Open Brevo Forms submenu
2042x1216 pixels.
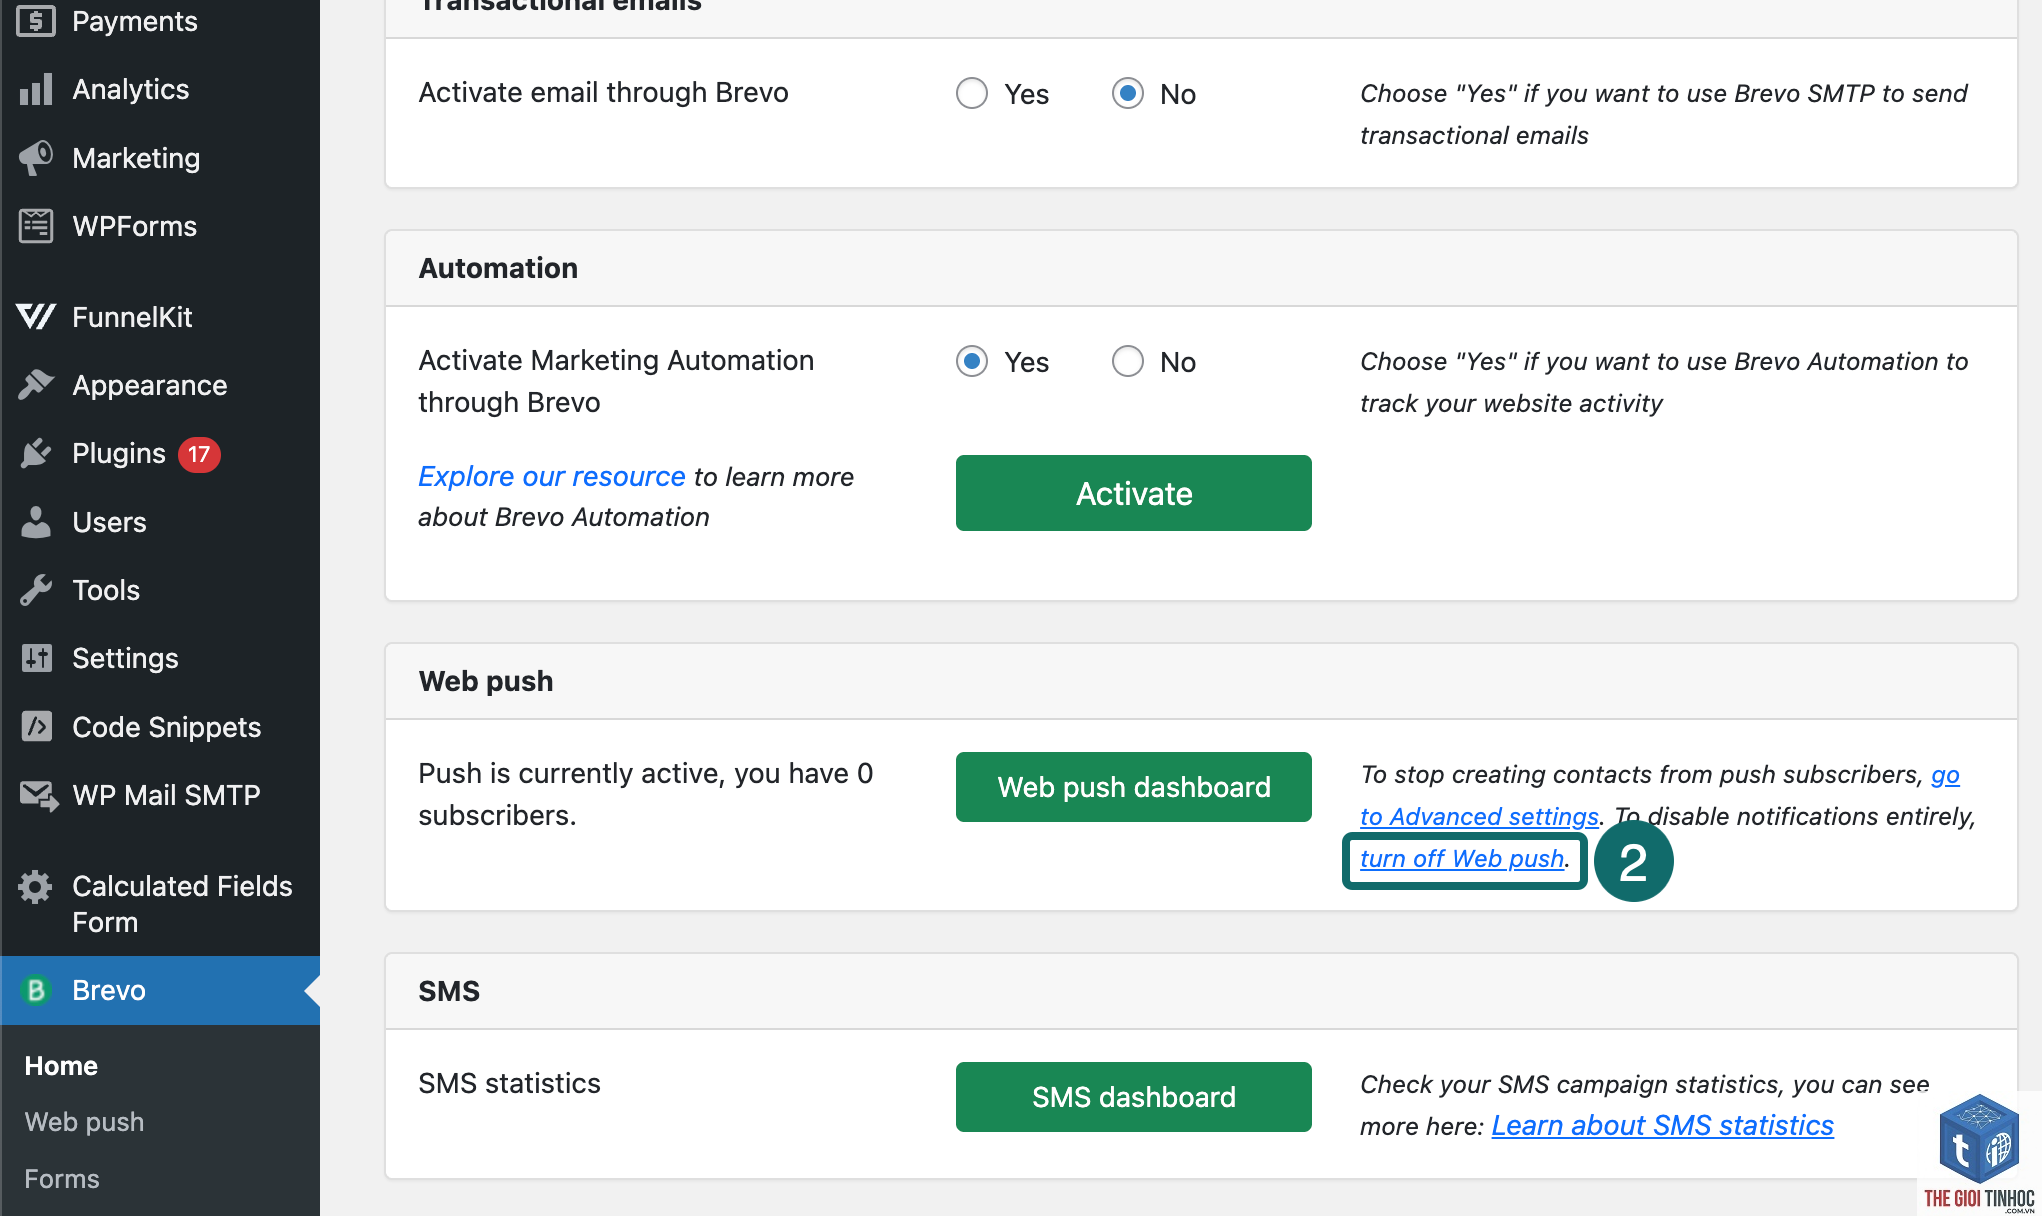click(x=62, y=1179)
